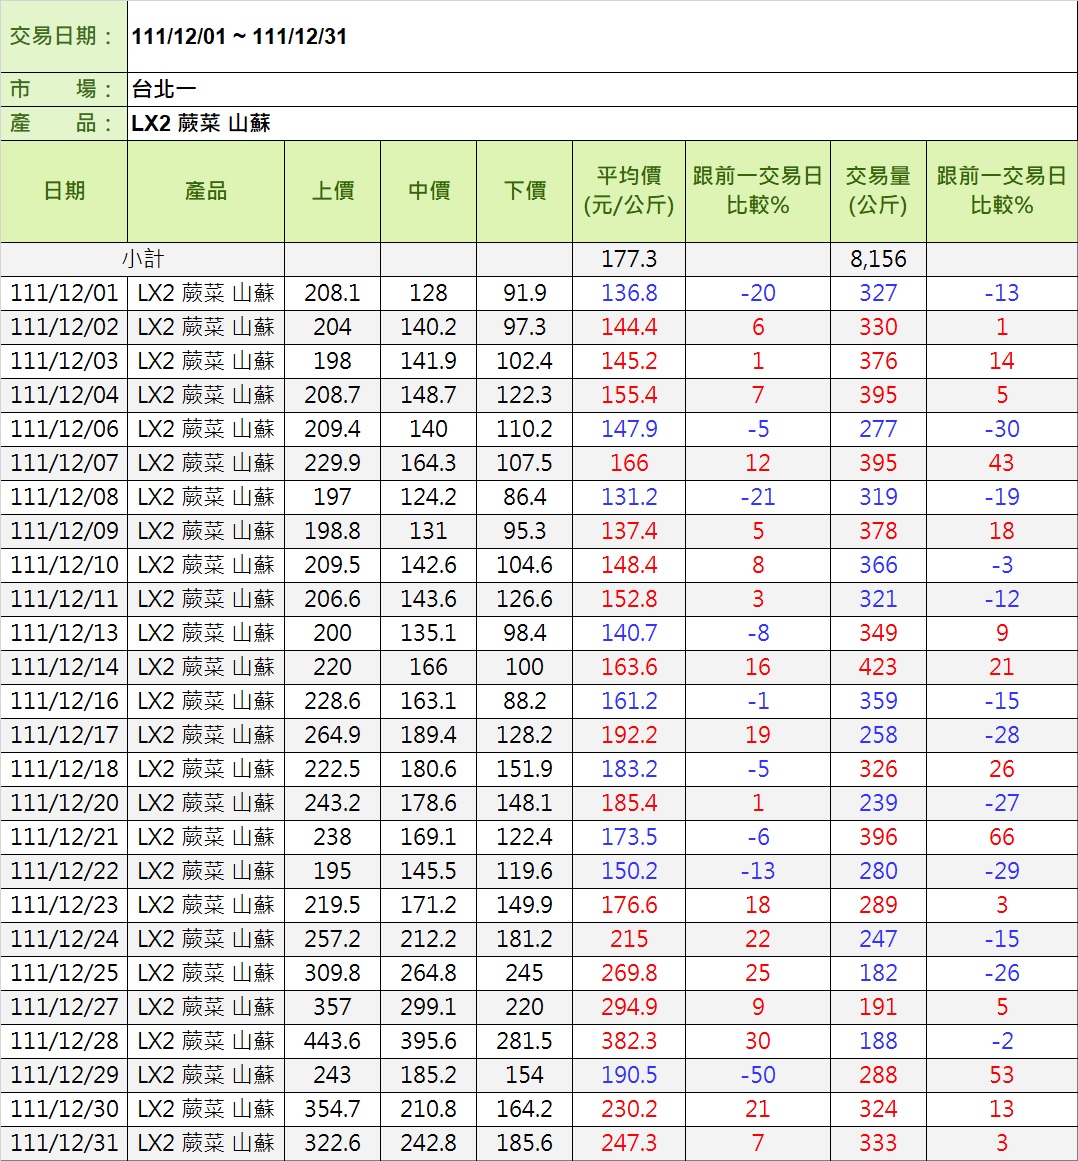Select the 小計 subtotal row label
This screenshot has width=1078, height=1161.
[143, 259]
